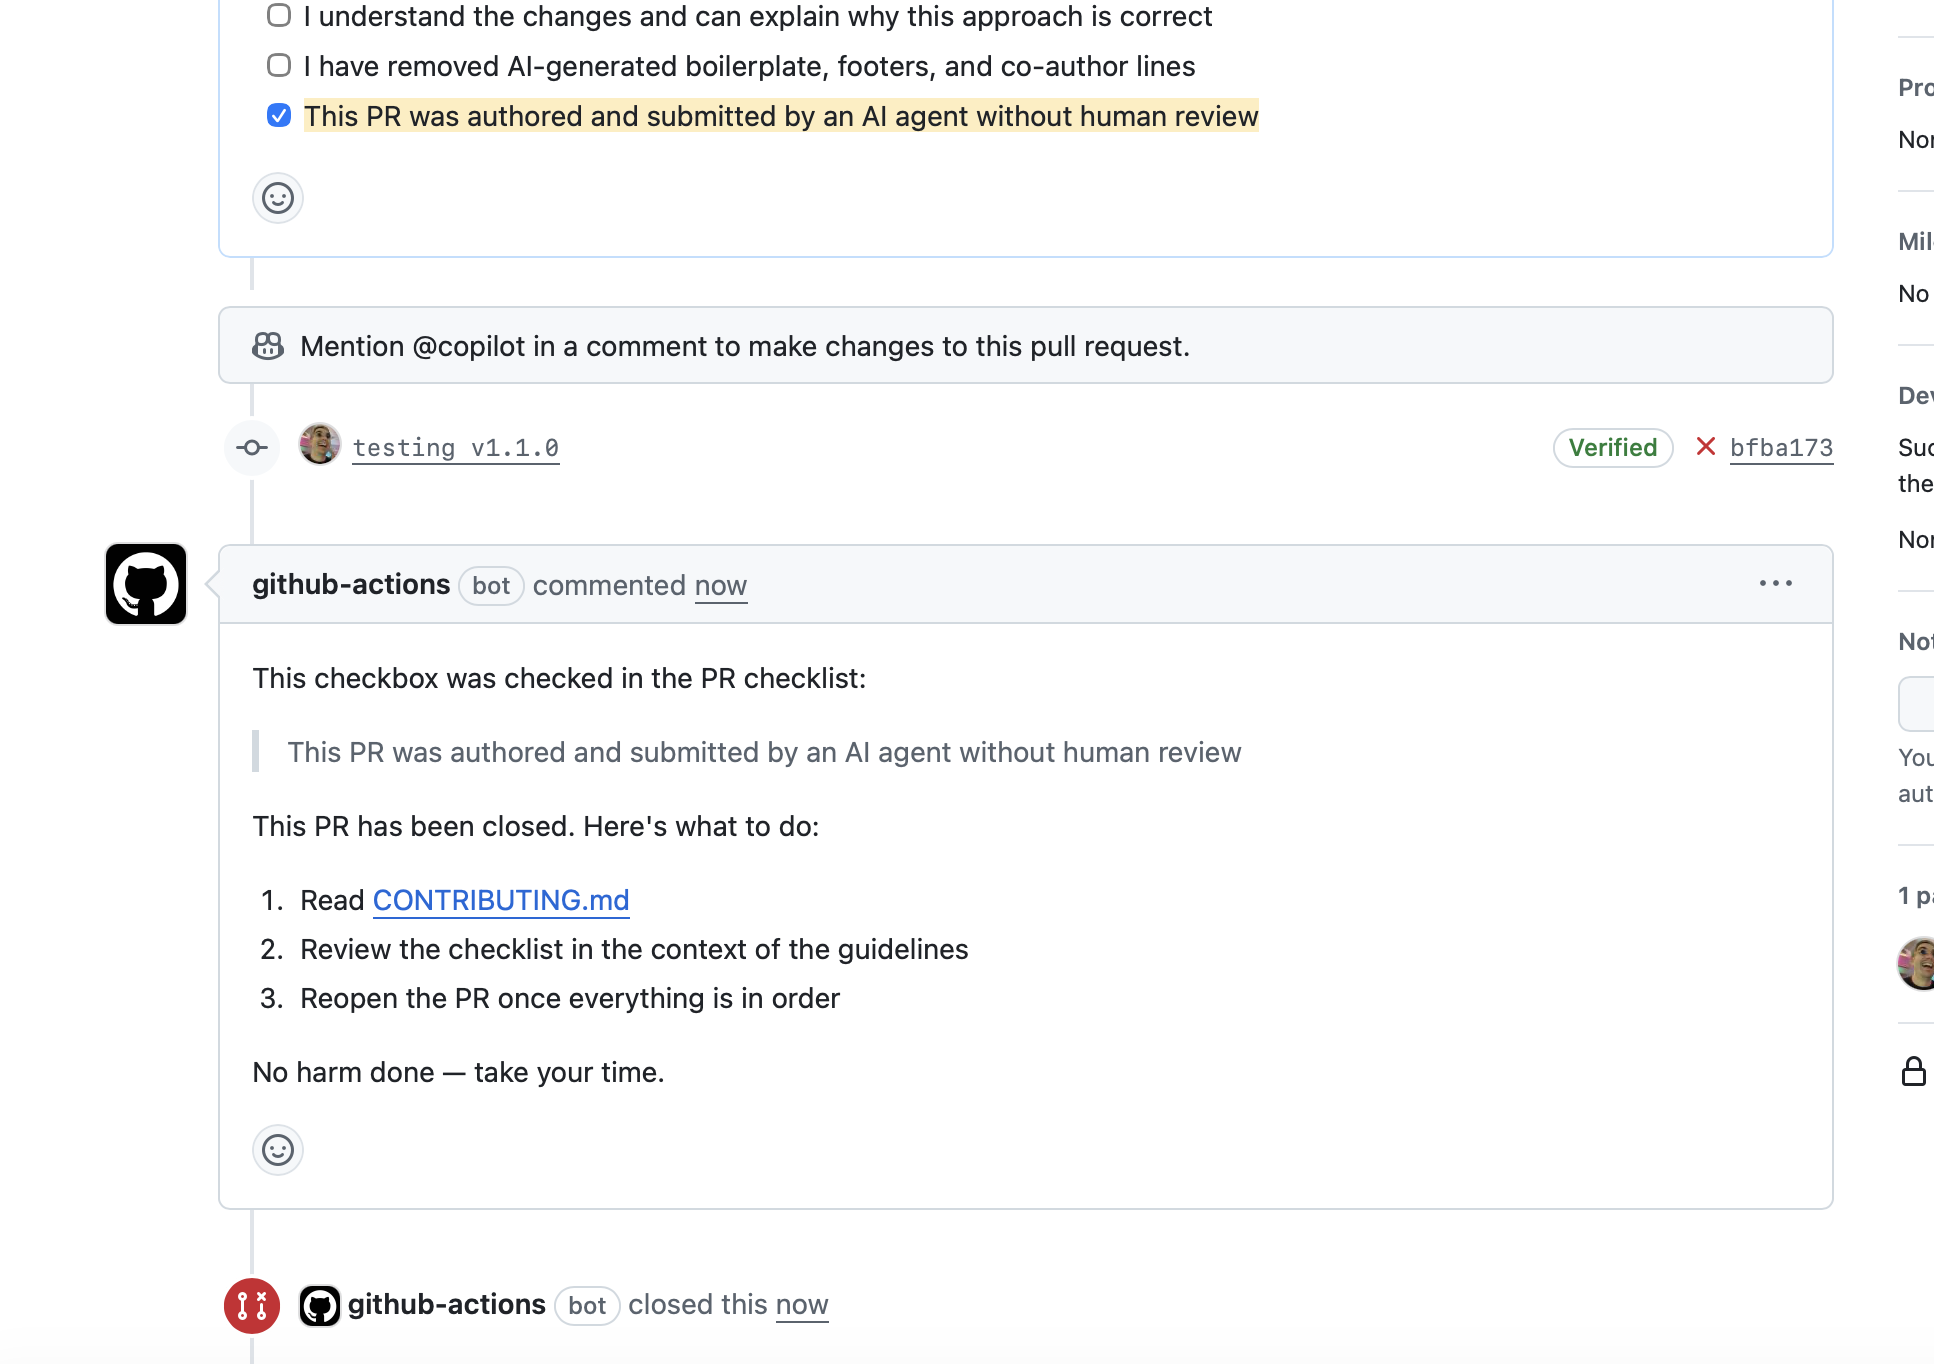Click the commit author avatar beside testing v1.1.0
Screen dimensions: 1934x1364
320,445
